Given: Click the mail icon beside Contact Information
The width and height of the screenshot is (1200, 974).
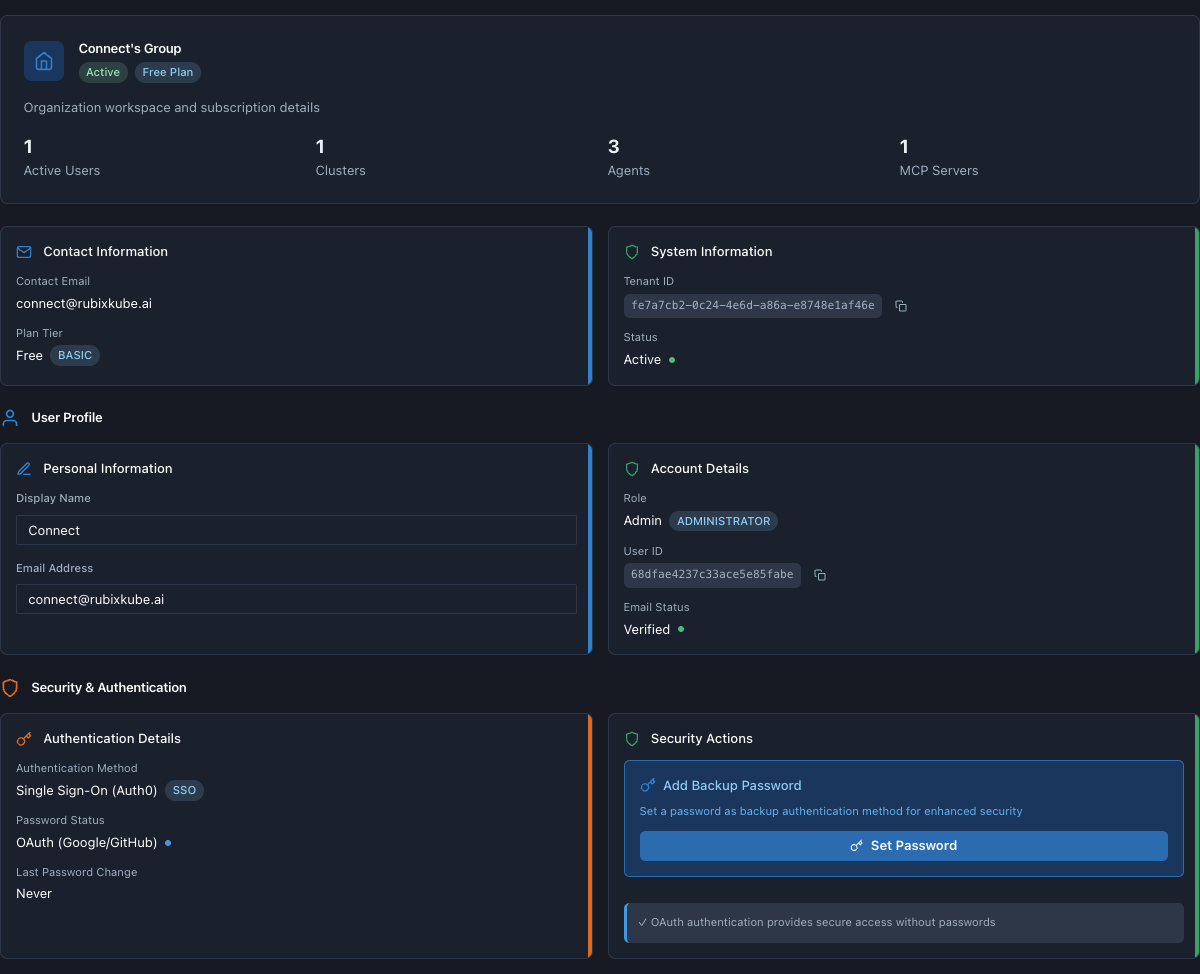Looking at the screenshot, I should pos(23,251).
